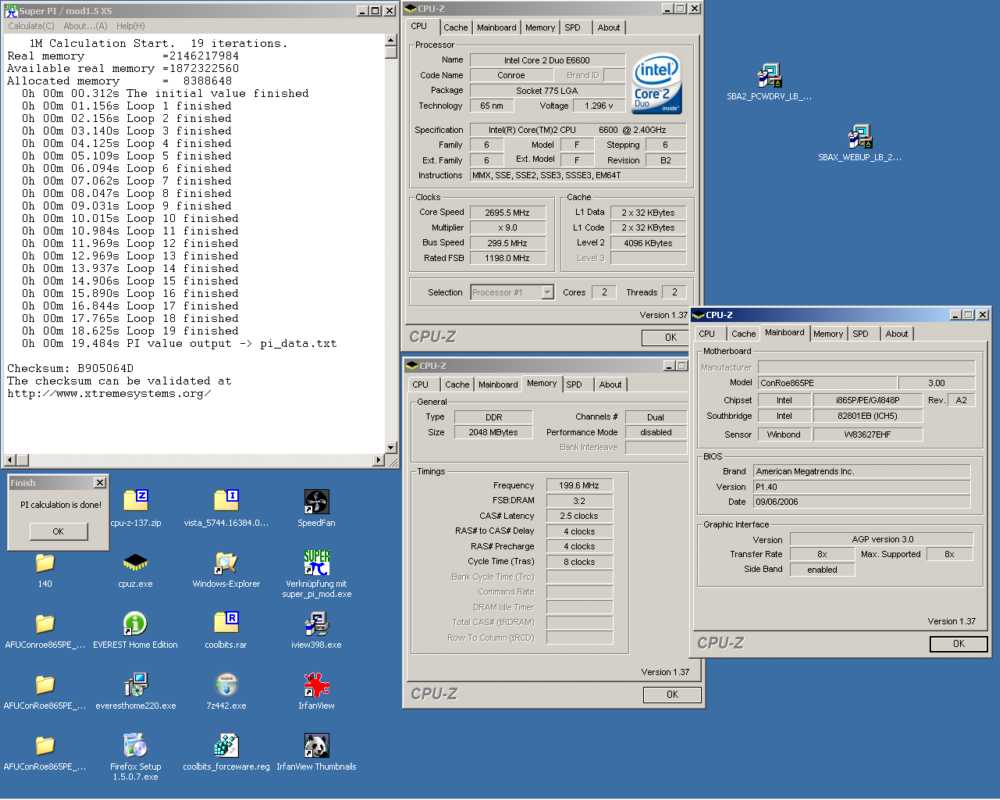Switch to the SPD tab in the Memory CPU-Z window

[x=574, y=384]
